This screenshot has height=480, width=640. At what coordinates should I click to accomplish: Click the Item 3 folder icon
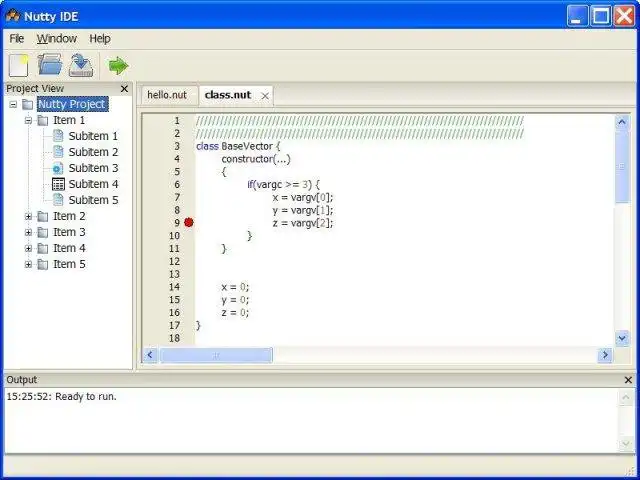coord(43,232)
